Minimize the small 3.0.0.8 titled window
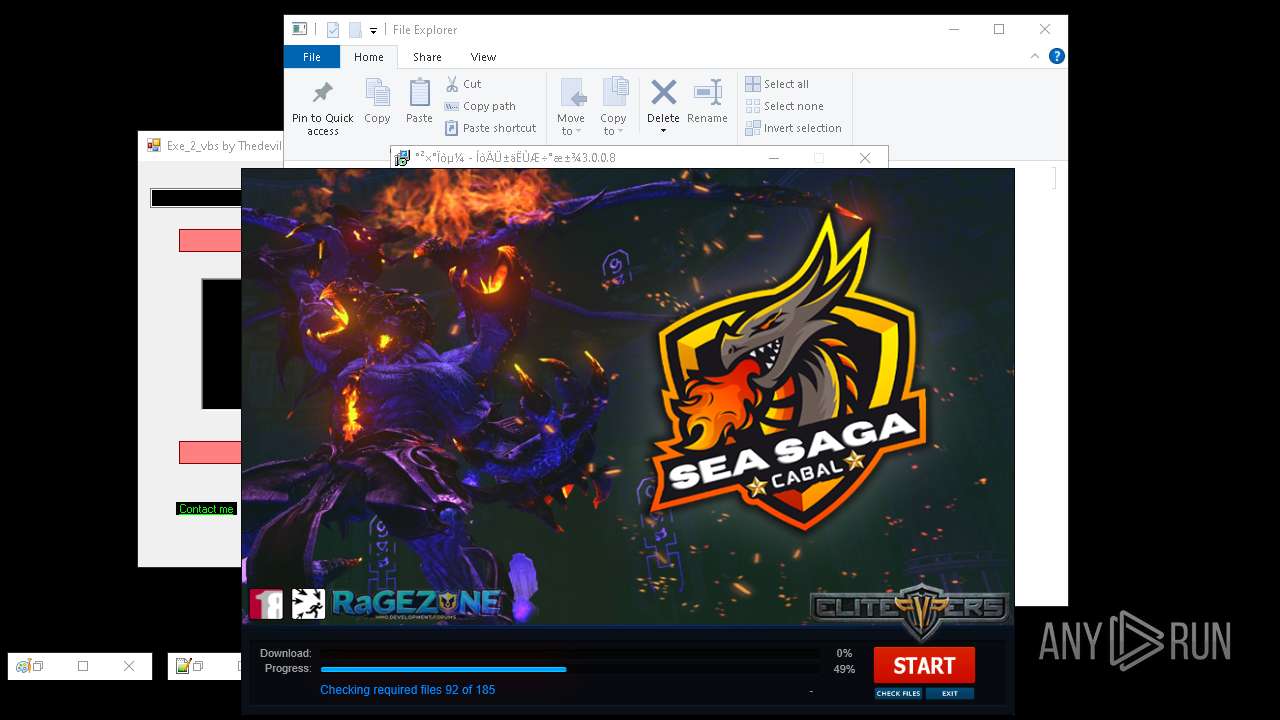Image resolution: width=1280 pixels, height=720 pixels. [774, 158]
